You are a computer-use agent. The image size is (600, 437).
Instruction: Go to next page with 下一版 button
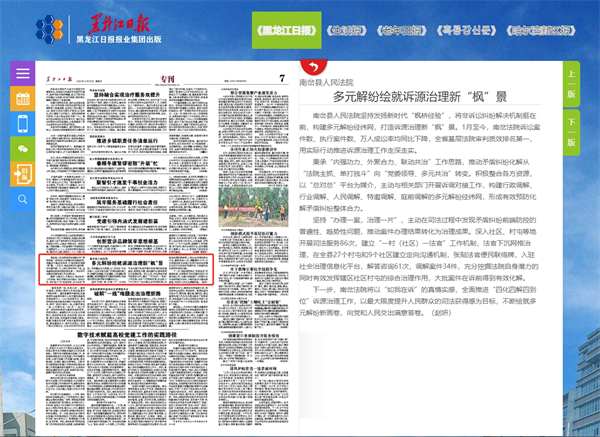572,121
